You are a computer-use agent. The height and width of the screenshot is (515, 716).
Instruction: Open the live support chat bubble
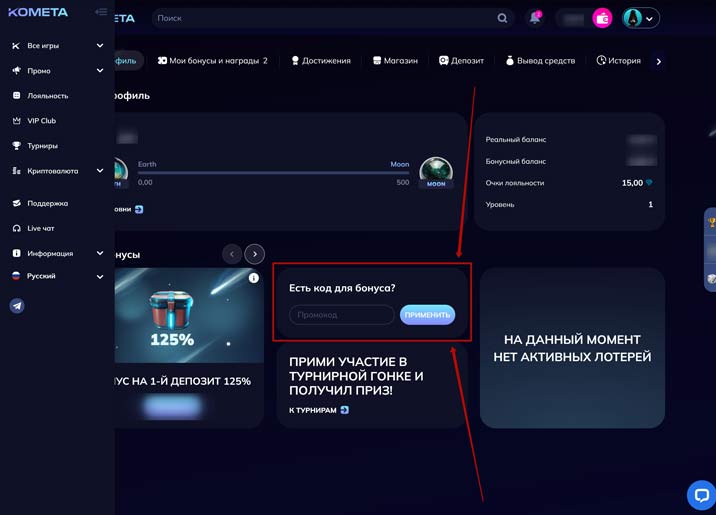click(x=700, y=494)
